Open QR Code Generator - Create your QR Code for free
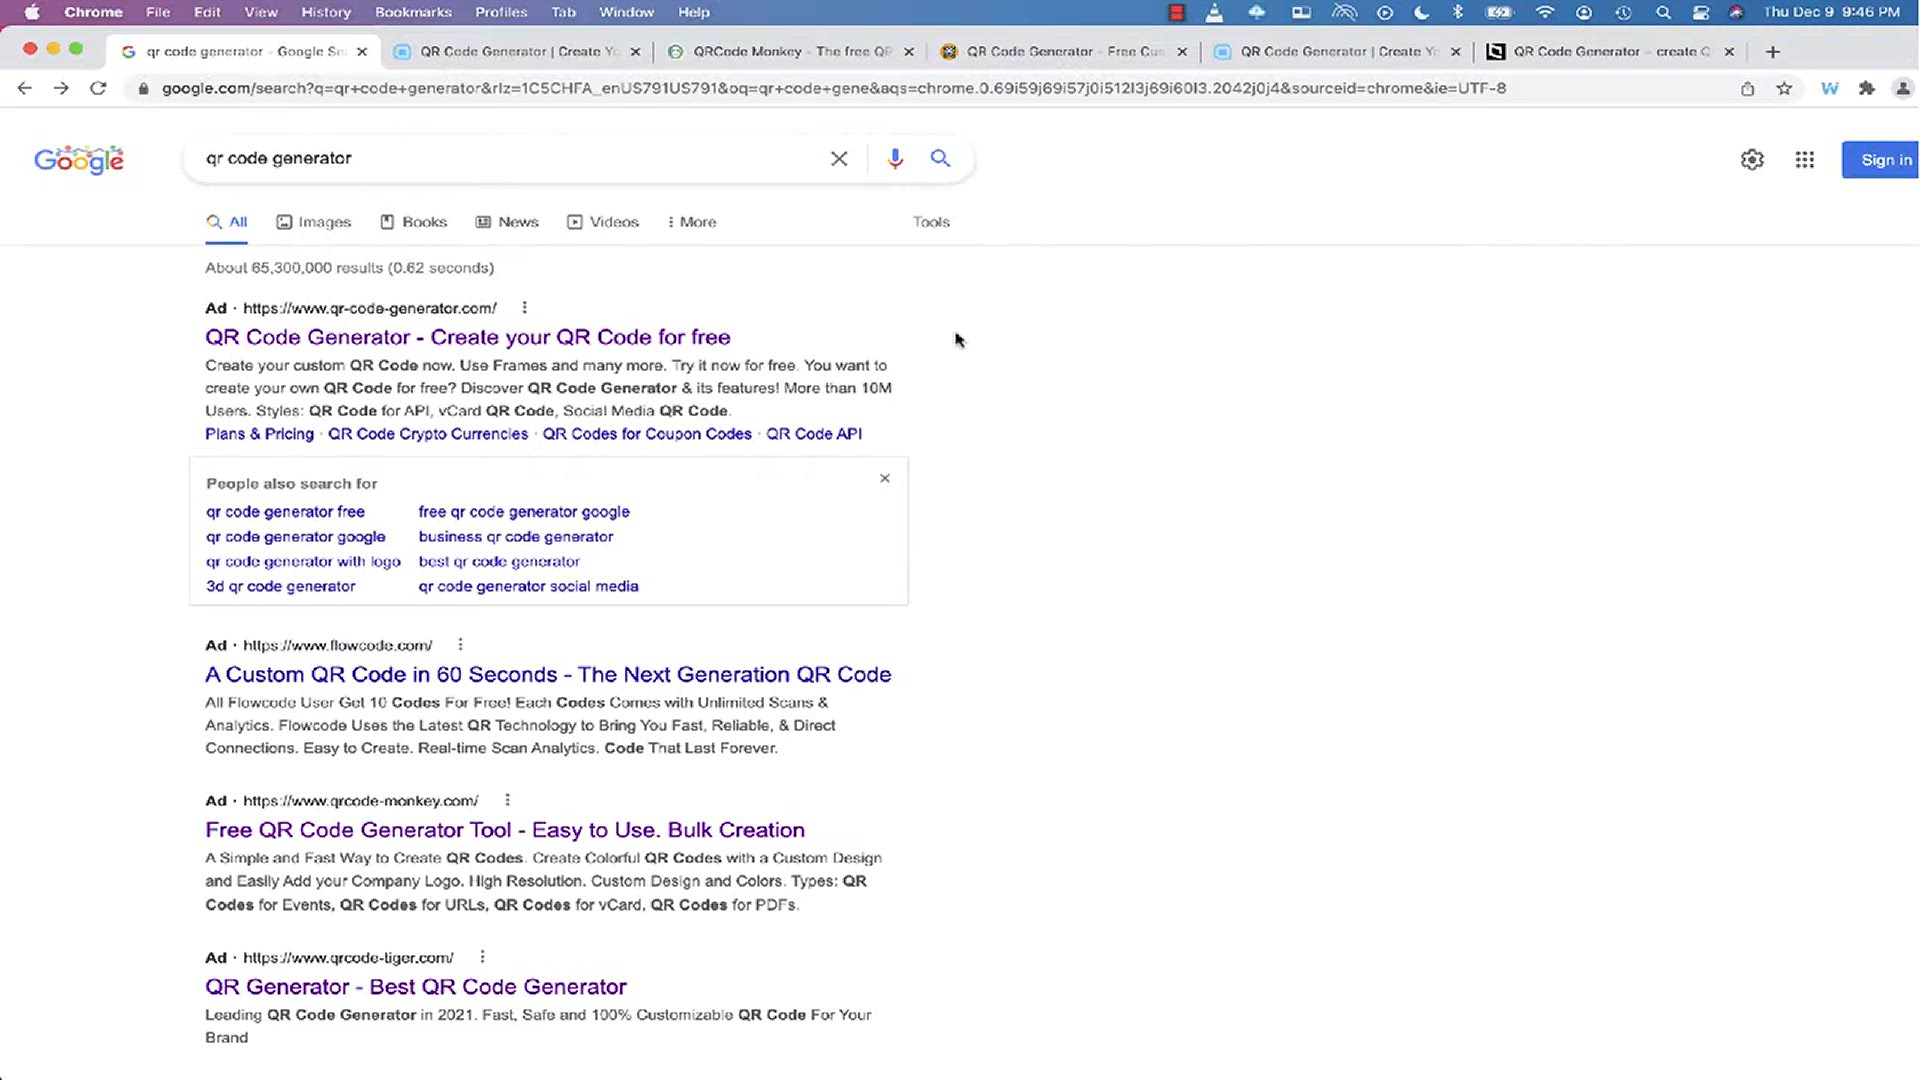Image resolution: width=1920 pixels, height=1080 pixels. tap(468, 337)
